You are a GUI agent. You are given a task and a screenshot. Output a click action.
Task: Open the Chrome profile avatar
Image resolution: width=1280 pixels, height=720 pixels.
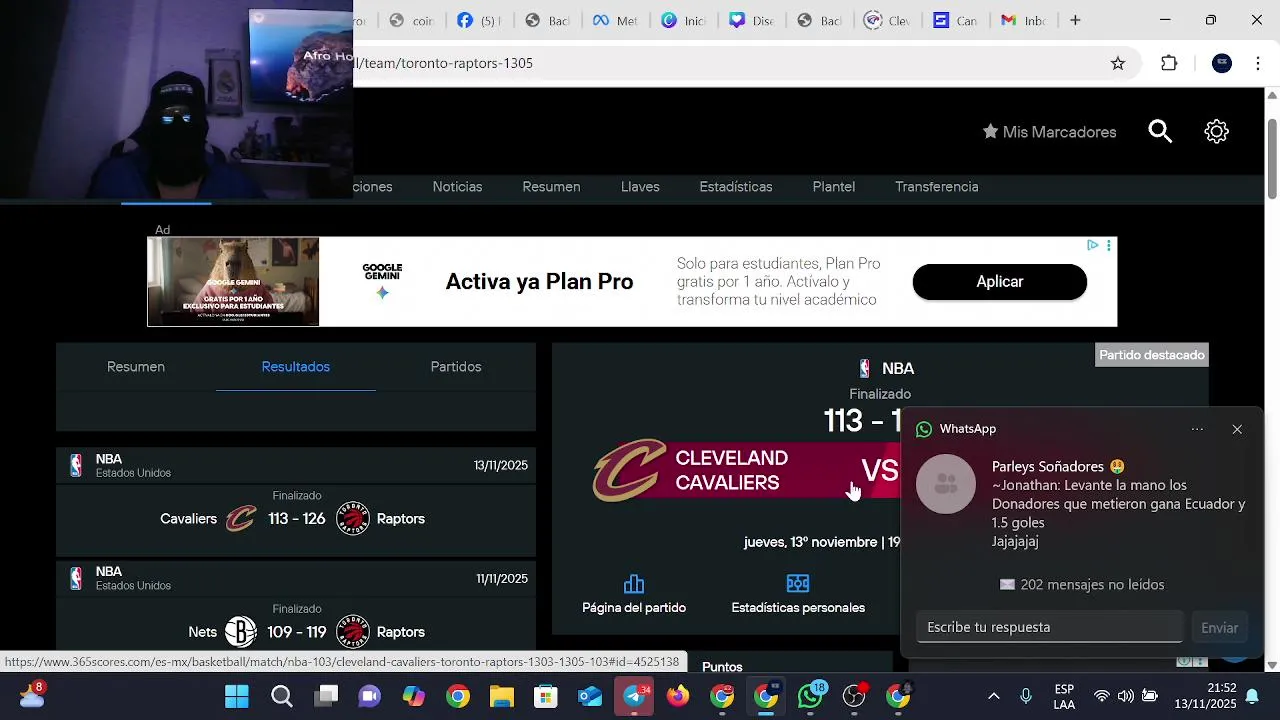coord(1222,63)
